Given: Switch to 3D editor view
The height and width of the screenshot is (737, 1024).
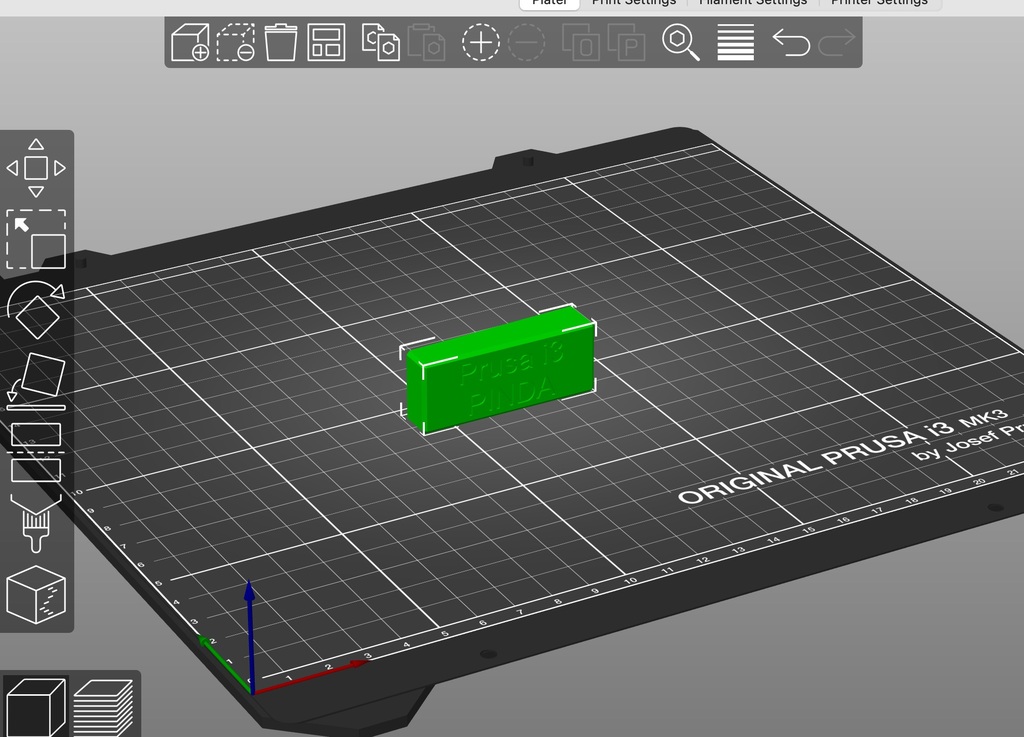Looking at the screenshot, I should (x=35, y=708).
